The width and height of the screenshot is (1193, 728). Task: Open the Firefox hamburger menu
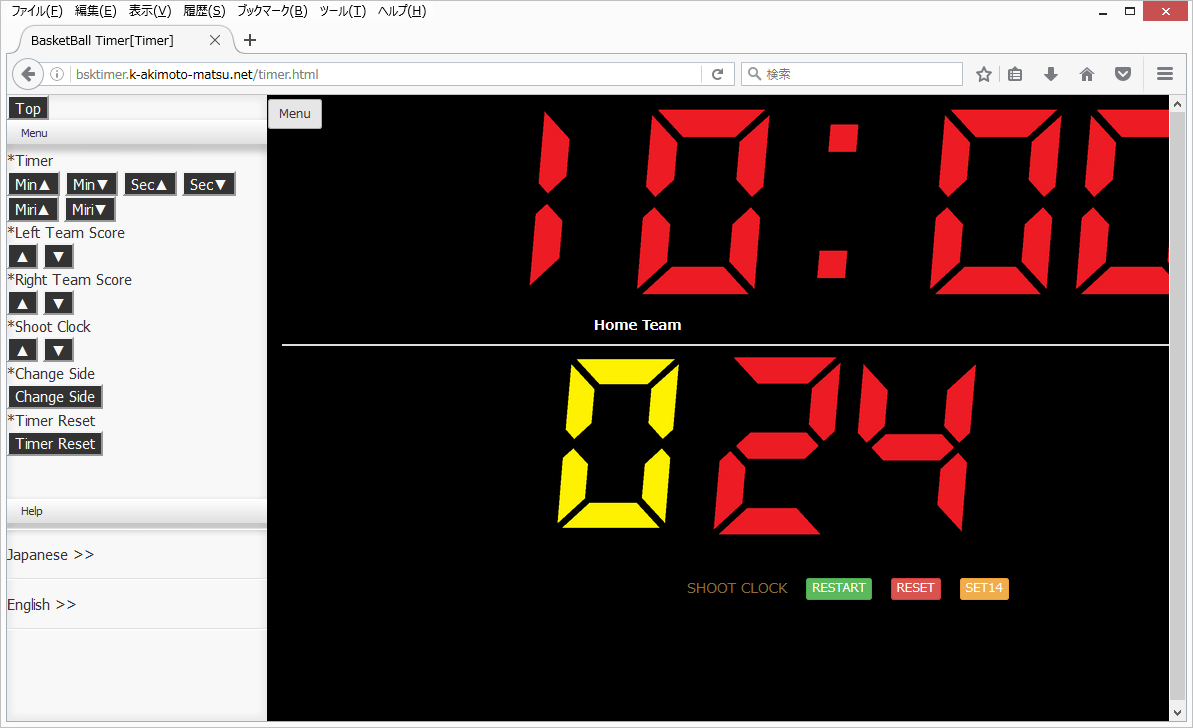pyautogui.click(x=1164, y=74)
